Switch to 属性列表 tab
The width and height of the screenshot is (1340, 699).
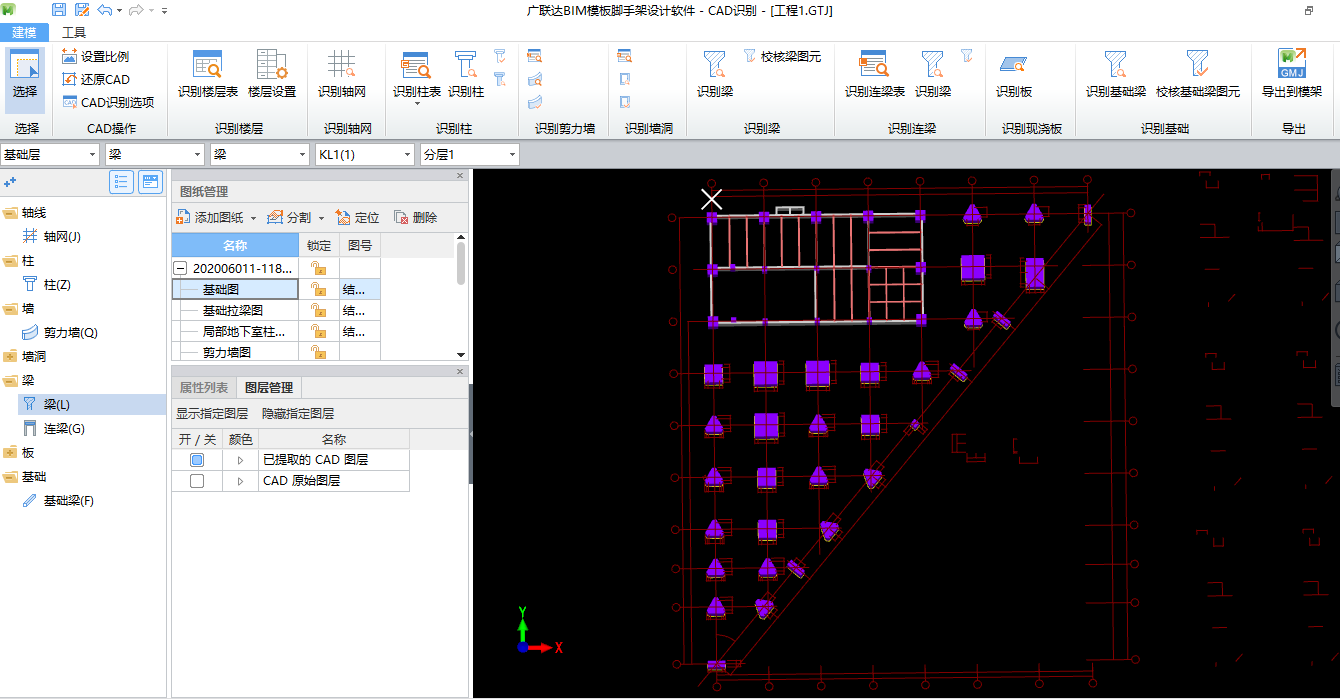pyautogui.click(x=204, y=387)
